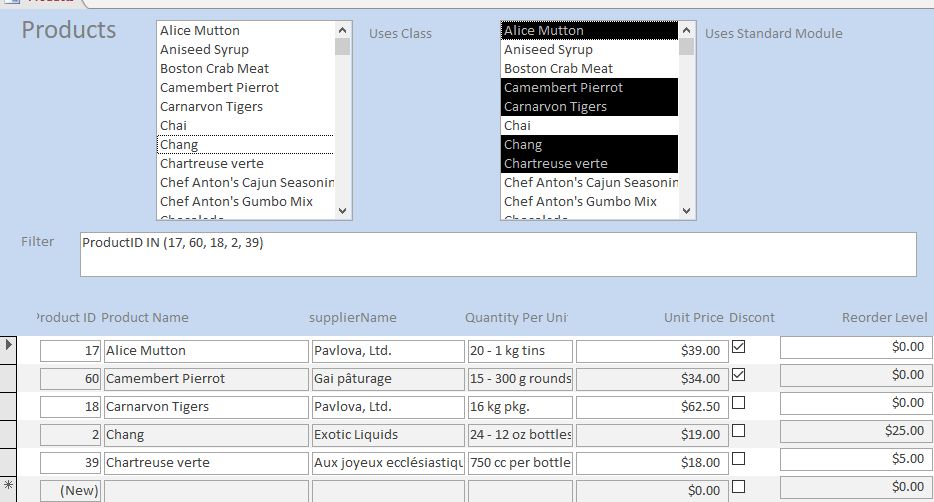Uncheck Discontinued for Camembert Pierrot
934x502 pixels.
pyautogui.click(x=739, y=374)
